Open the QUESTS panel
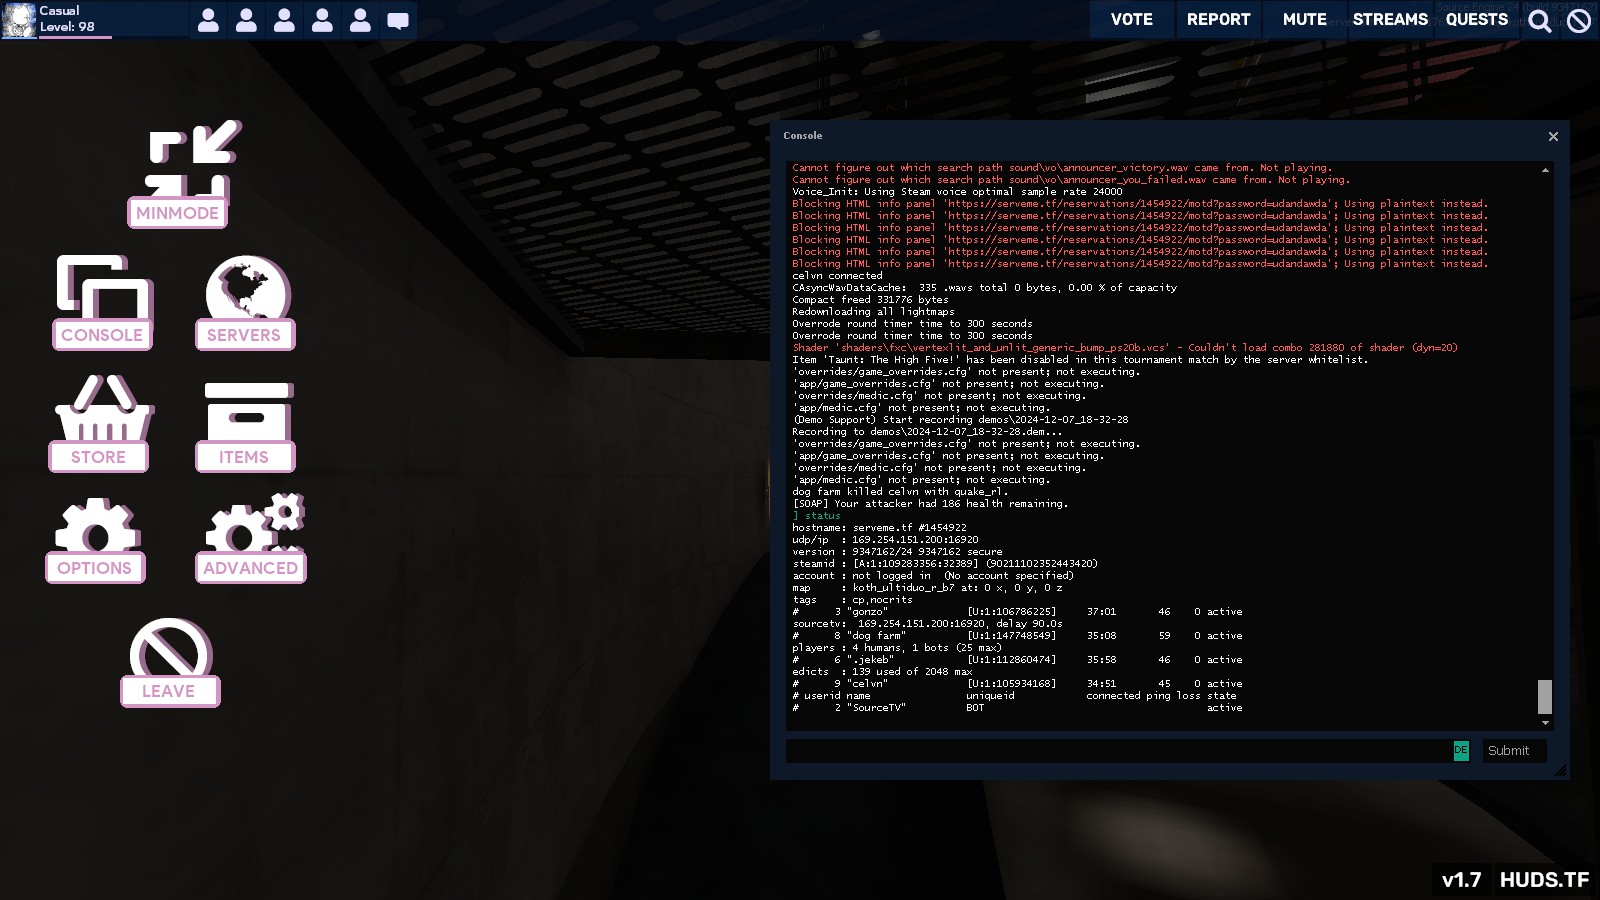This screenshot has width=1600, height=900. (1476, 19)
